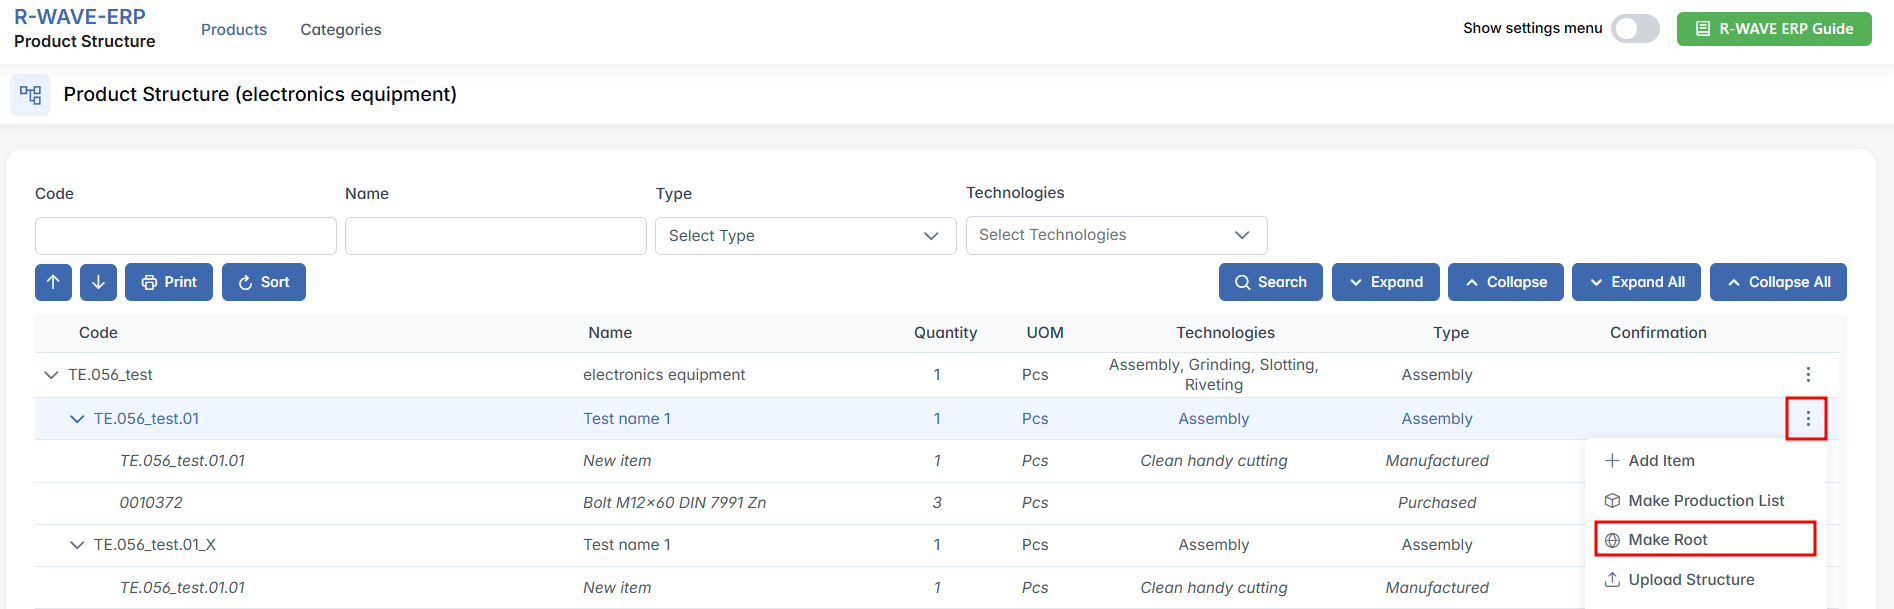The image size is (1894, 609).
Task: Collapse the TE.056_test root node
Action: click(51, 375)
